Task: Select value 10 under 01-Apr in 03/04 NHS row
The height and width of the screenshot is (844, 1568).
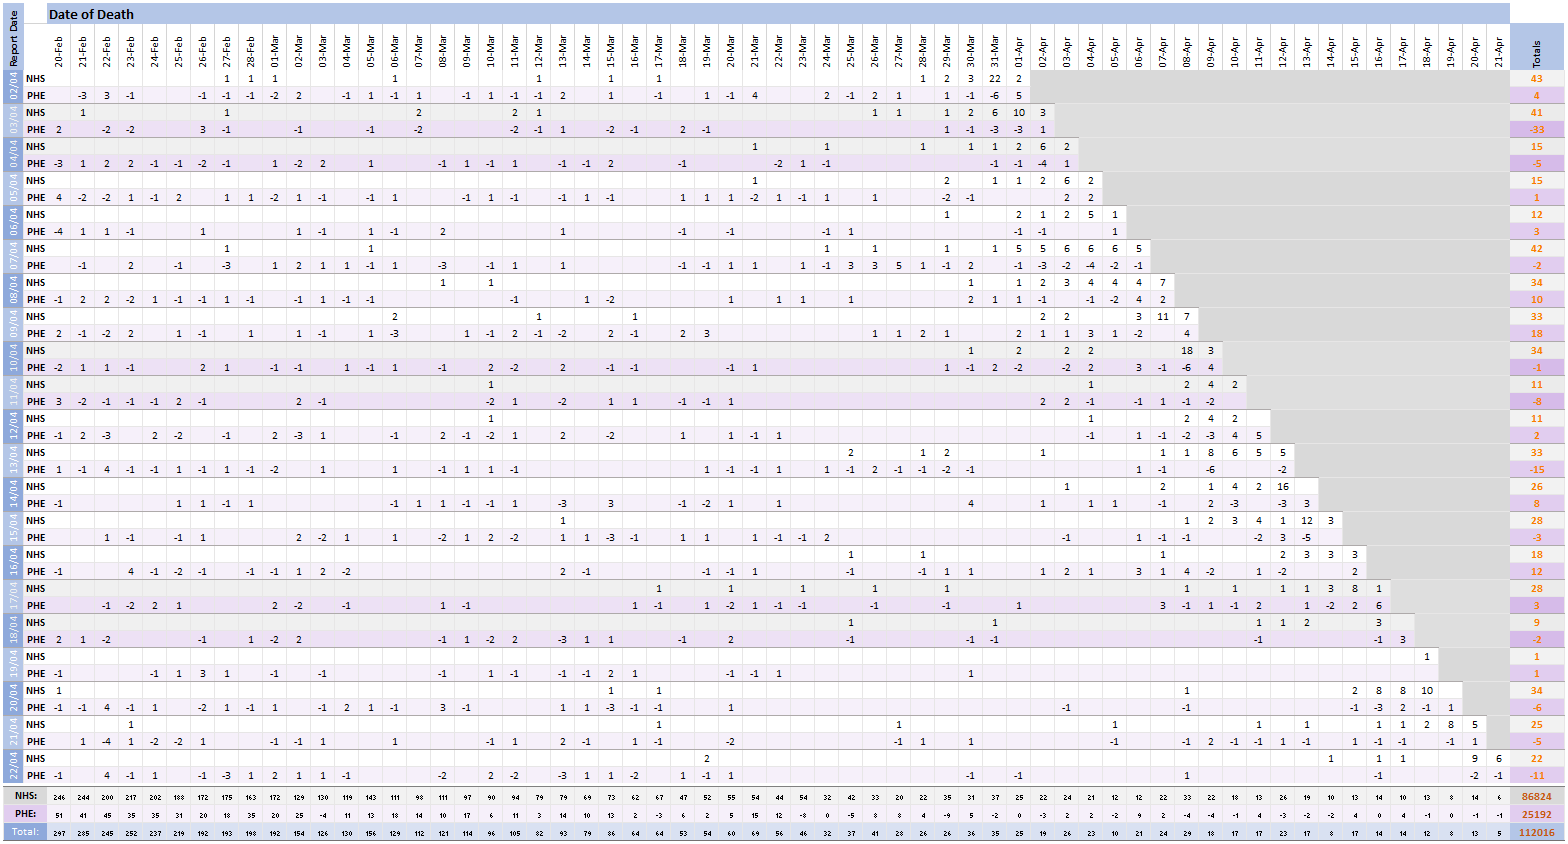Action: pyautogui.click(x=1019, y=113)
